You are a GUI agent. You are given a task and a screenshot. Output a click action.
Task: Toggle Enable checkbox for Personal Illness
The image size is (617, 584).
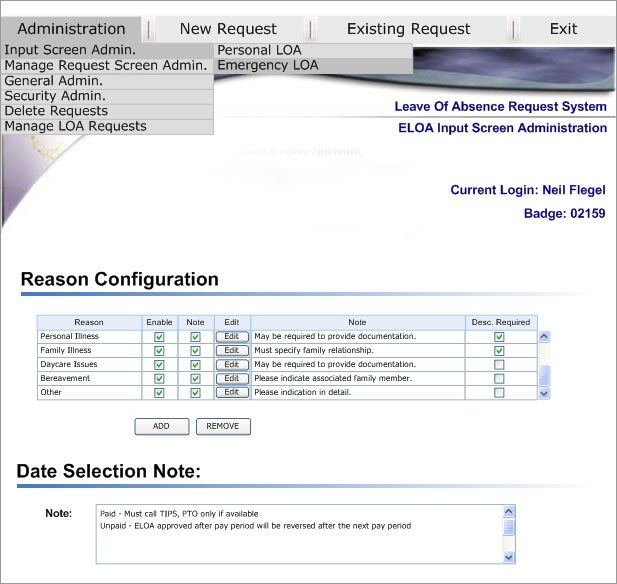tap(159, 337)
